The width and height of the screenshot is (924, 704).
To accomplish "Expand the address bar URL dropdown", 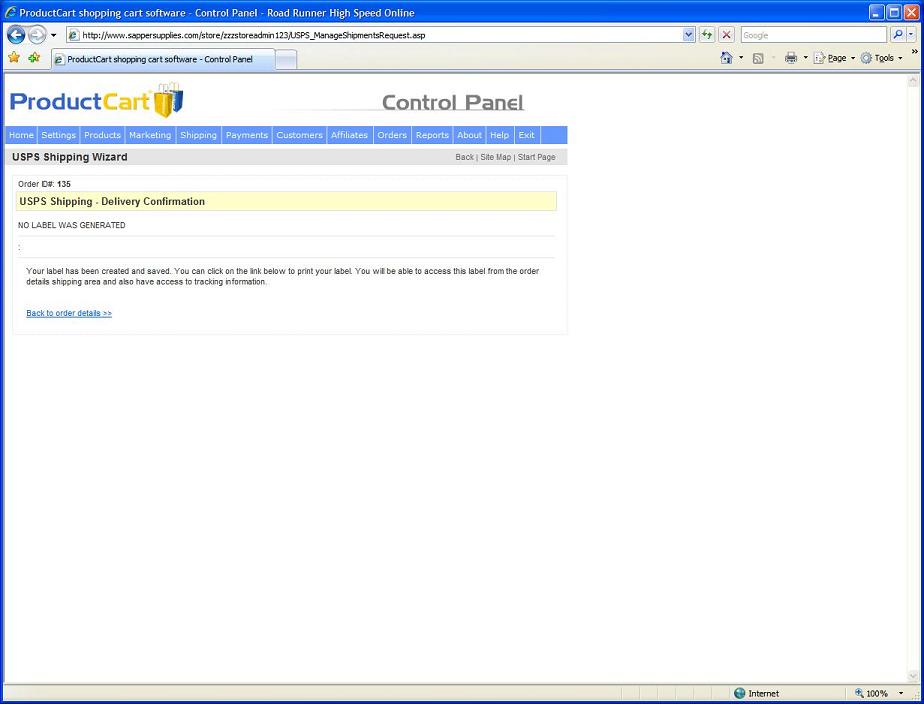I will point(688,35).
